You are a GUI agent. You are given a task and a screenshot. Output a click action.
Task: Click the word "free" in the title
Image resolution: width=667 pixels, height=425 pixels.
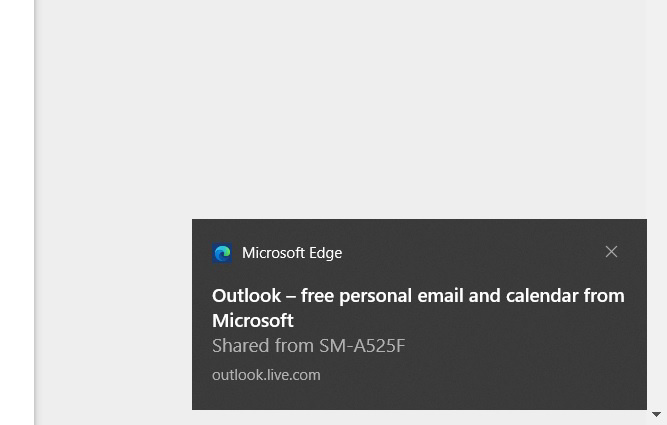(317, 296)
